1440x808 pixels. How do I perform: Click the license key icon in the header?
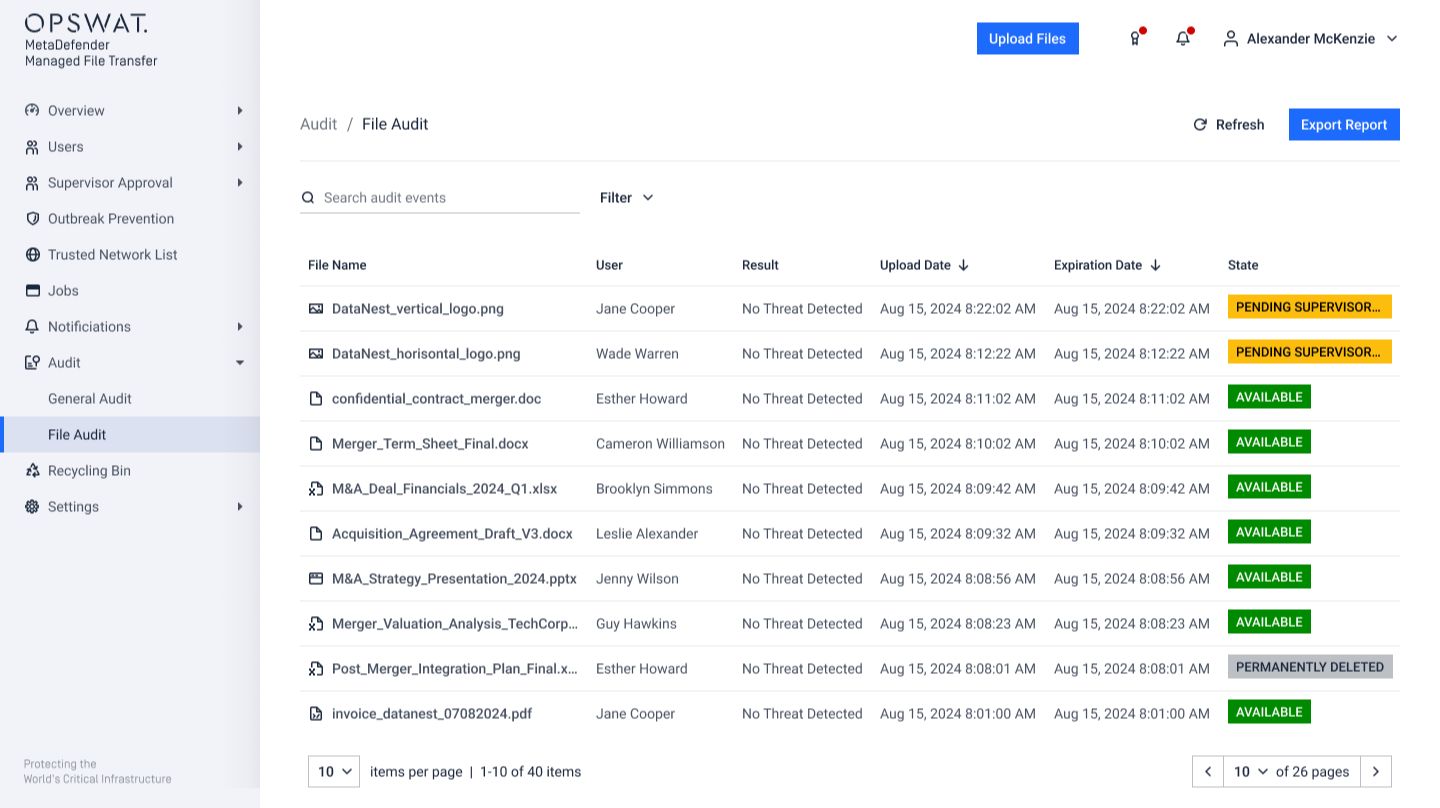click(1135, 37)
